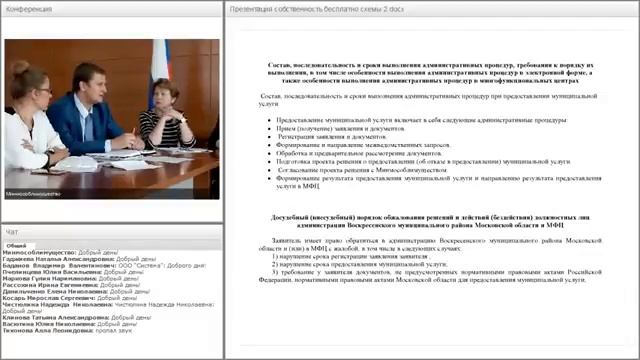640x360 pixels.
Task: Select chat message from Минмособлимущество
Action: [60, 253]
